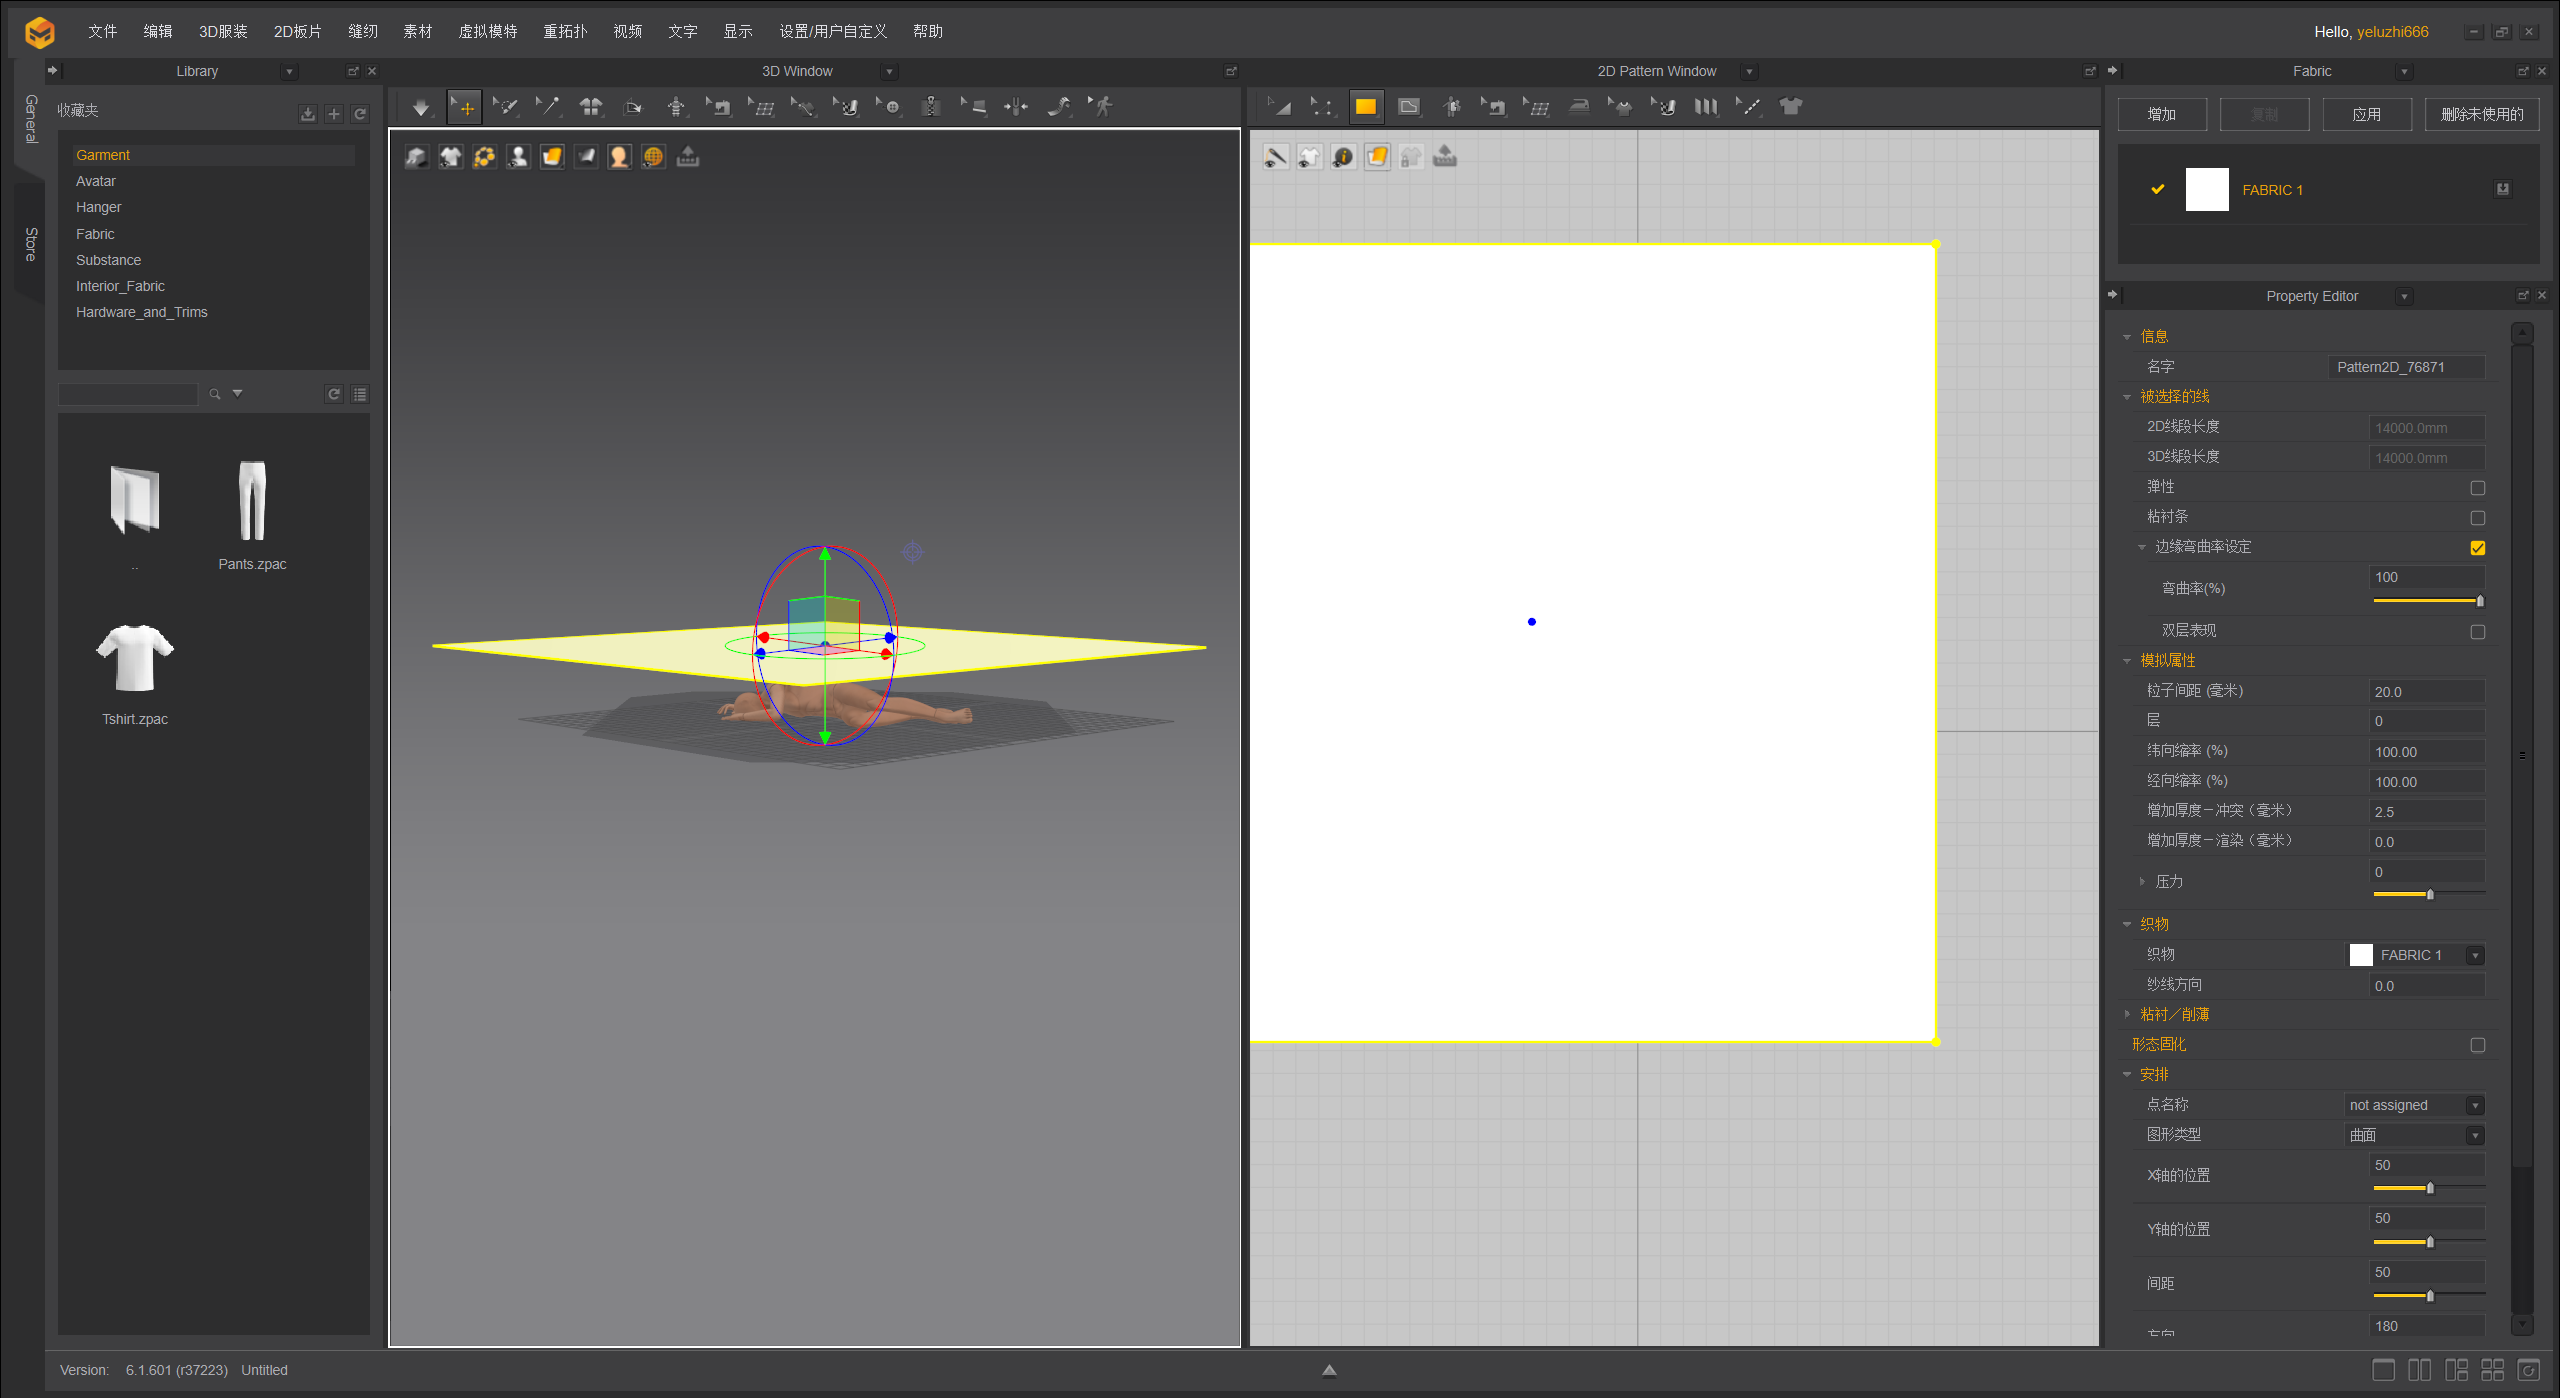Enable the 形态固化 checkbox

[2477, 1045]
